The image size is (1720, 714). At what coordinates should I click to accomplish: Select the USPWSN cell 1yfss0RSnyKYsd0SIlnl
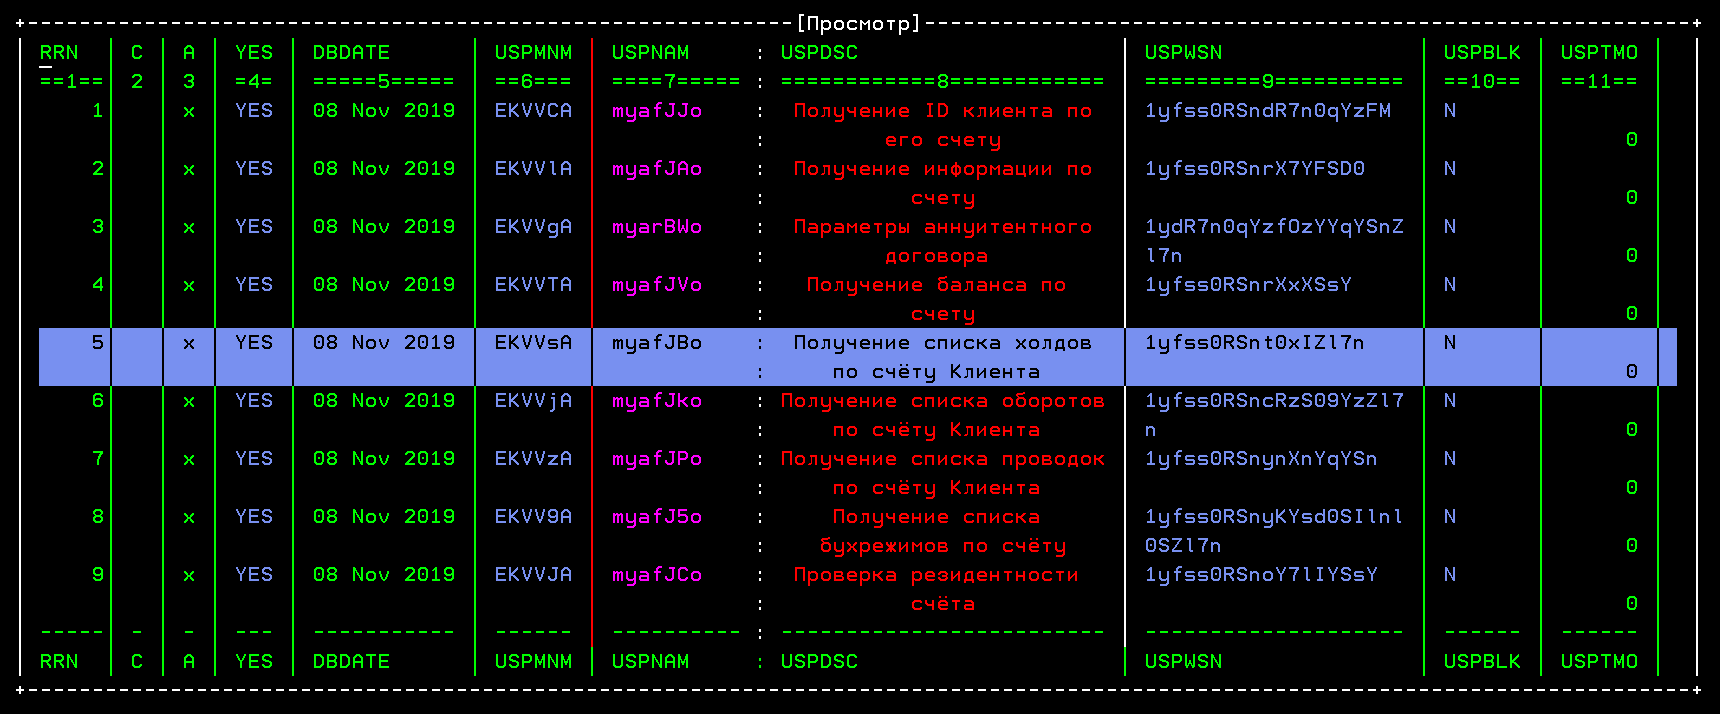tap(1274, 517)
